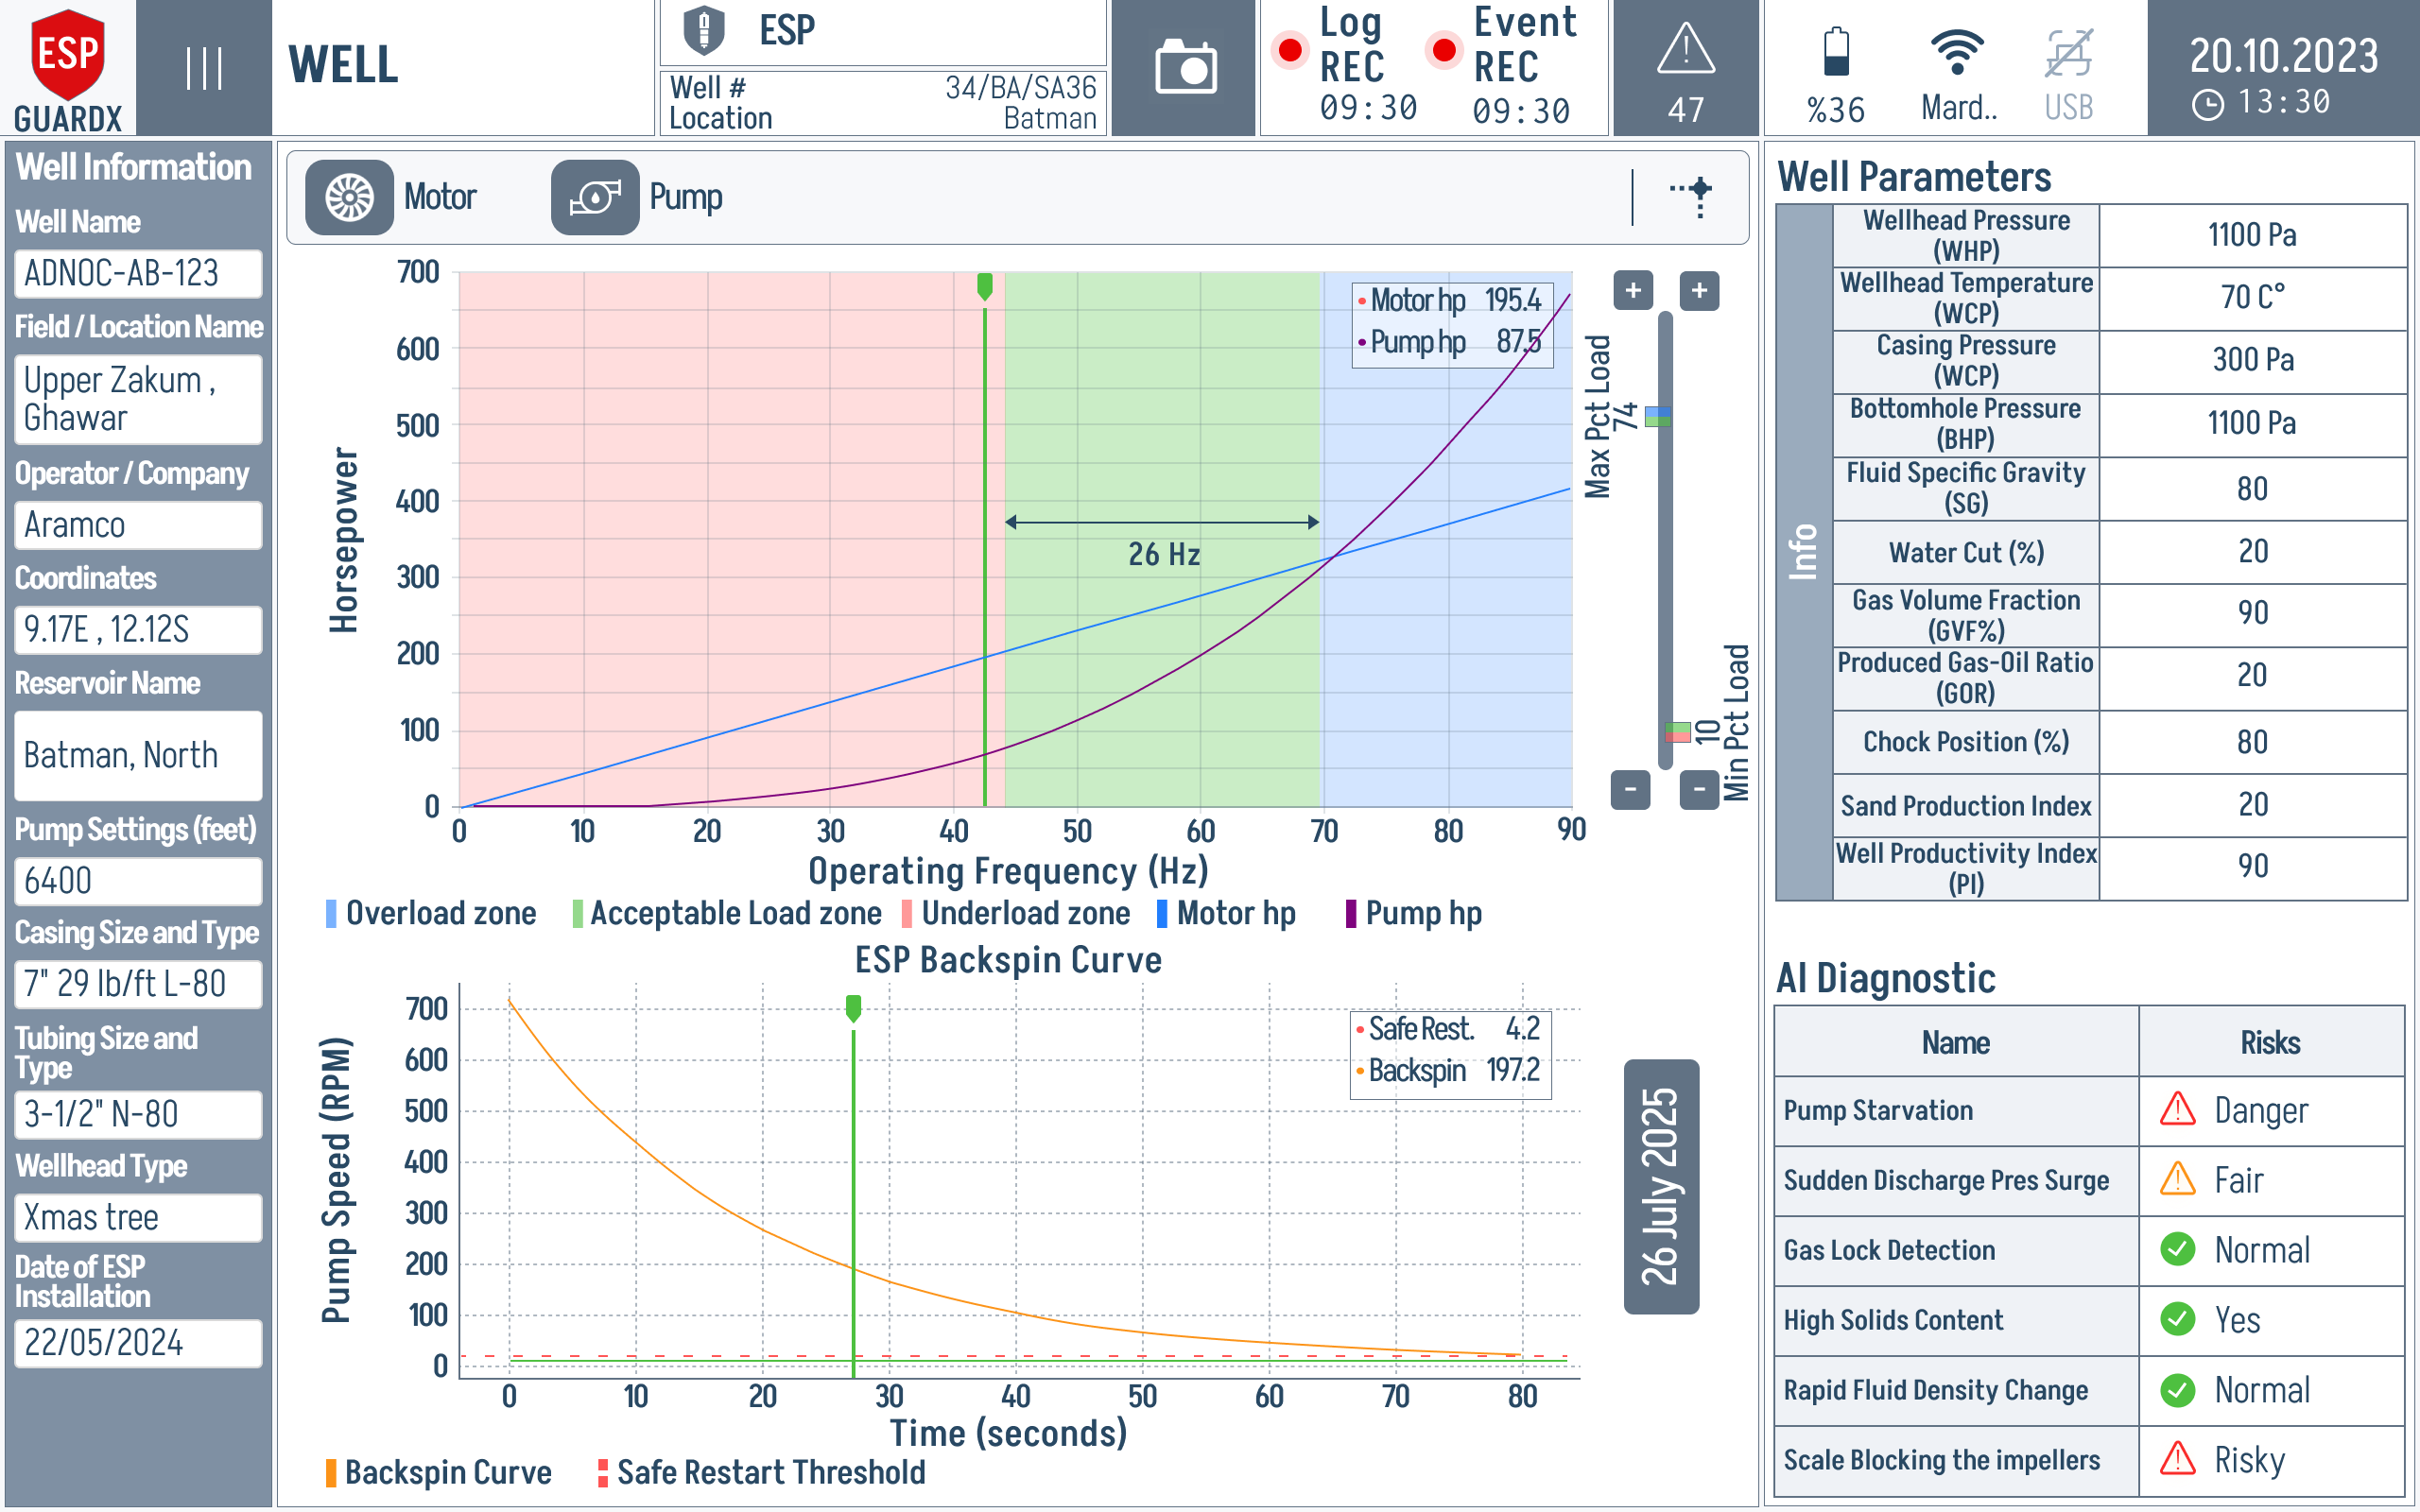Click the green frequency marker on horsepower chart

coord(985,287)
